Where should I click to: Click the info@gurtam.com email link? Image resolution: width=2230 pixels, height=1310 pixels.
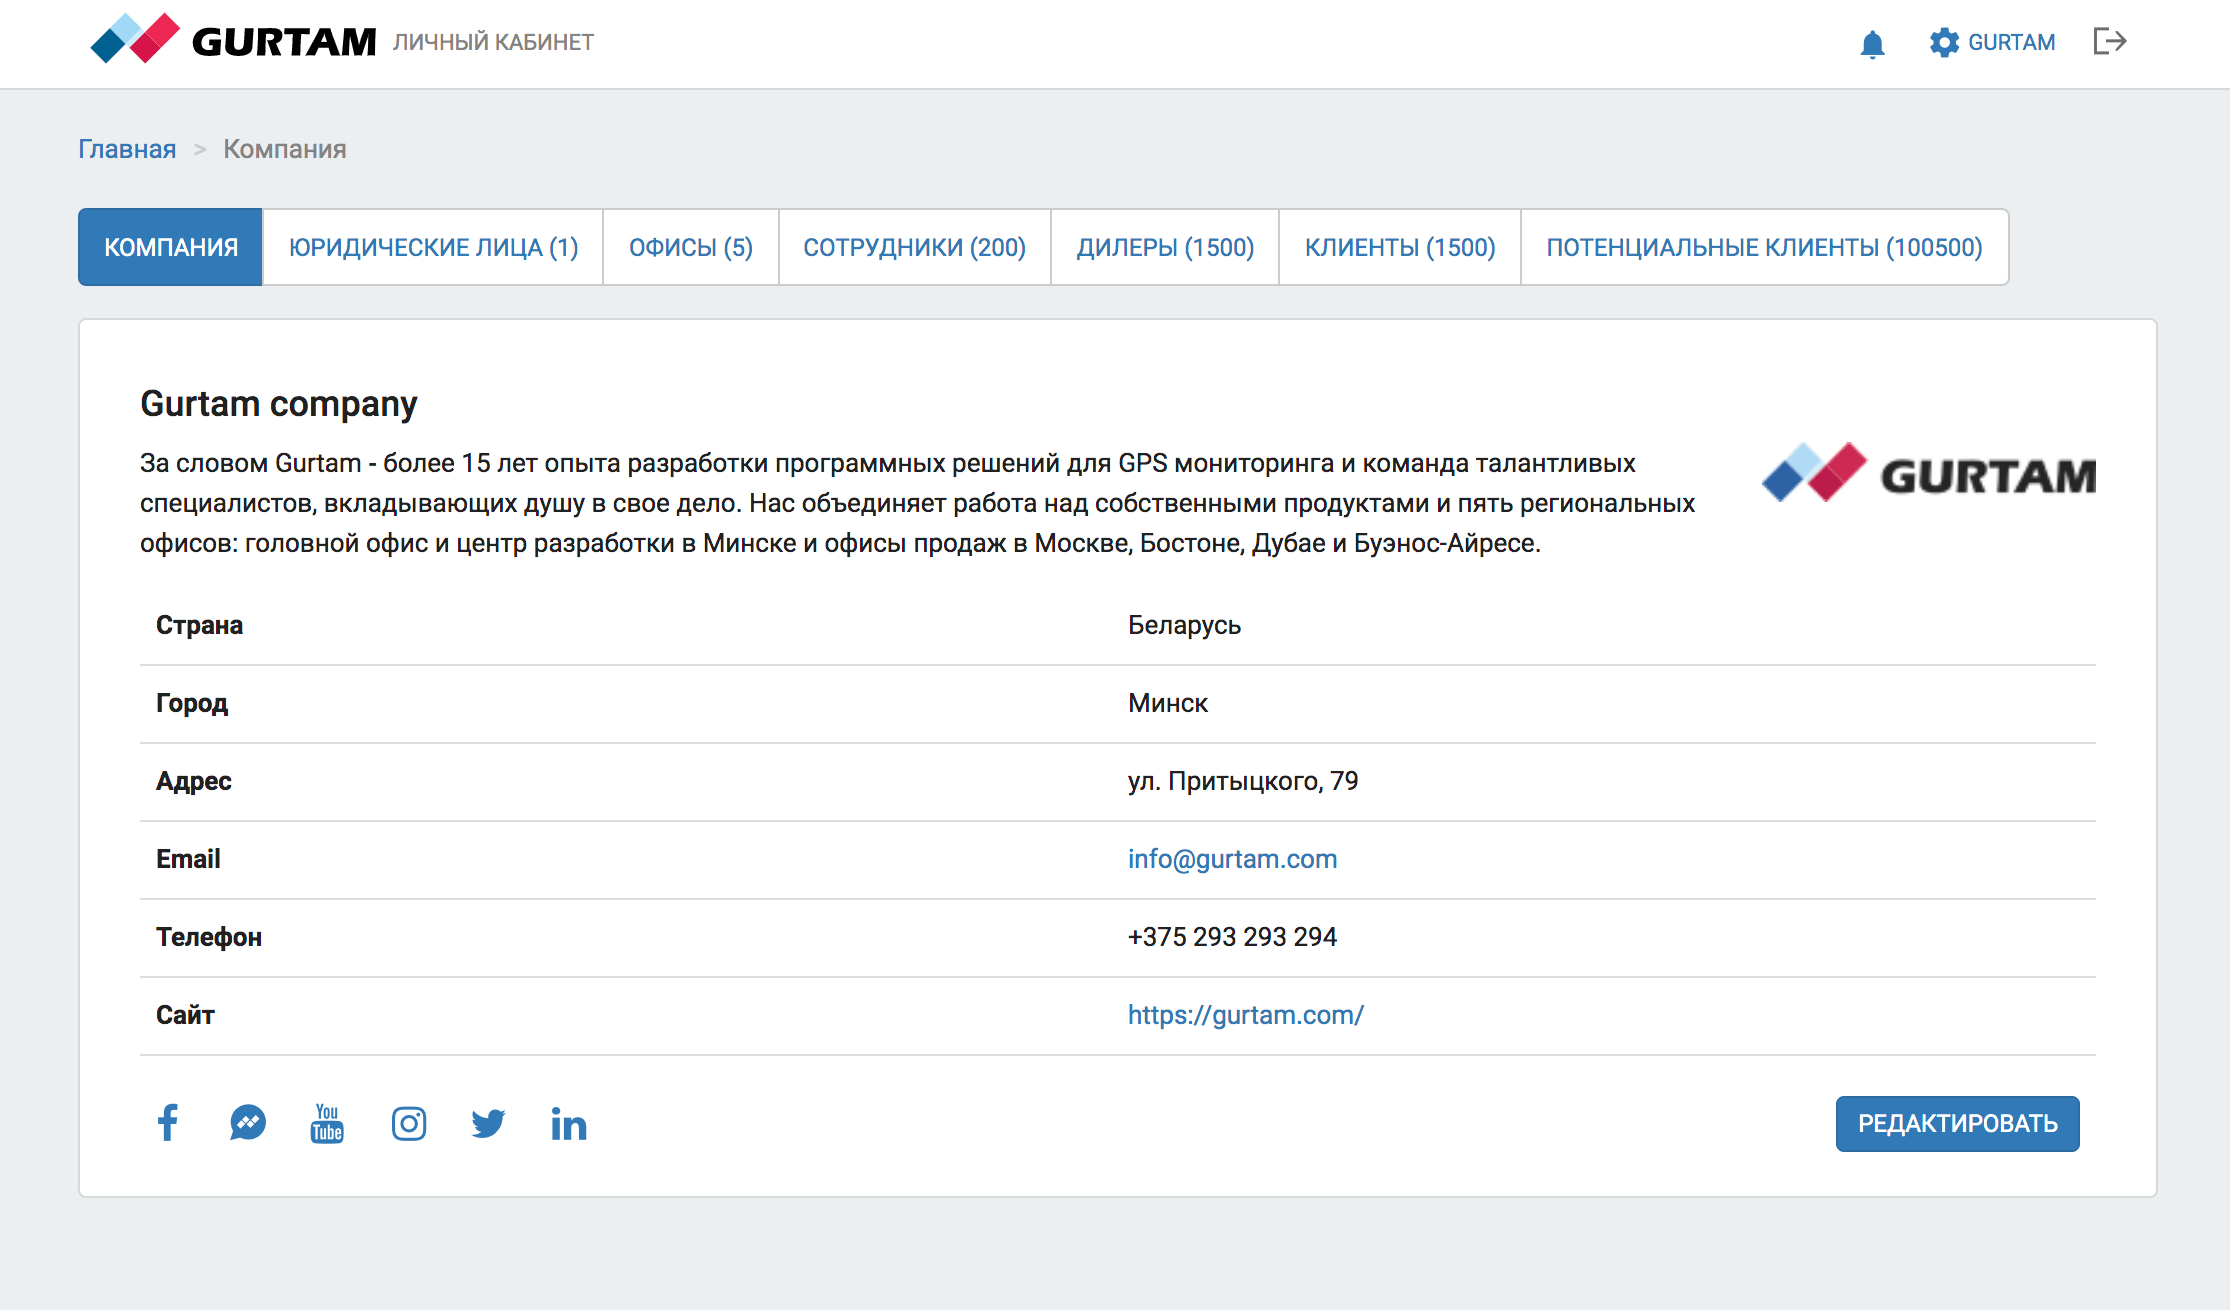[x=1232, y=859]
